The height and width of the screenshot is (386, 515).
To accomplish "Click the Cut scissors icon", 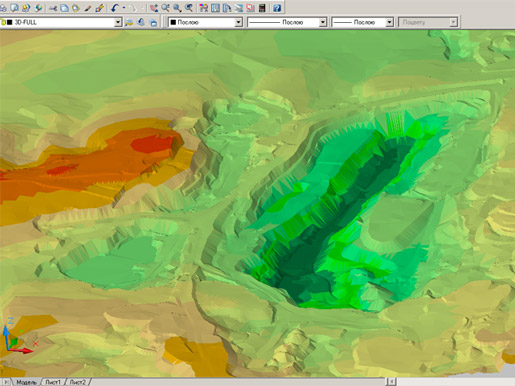I will click(53, 8).
